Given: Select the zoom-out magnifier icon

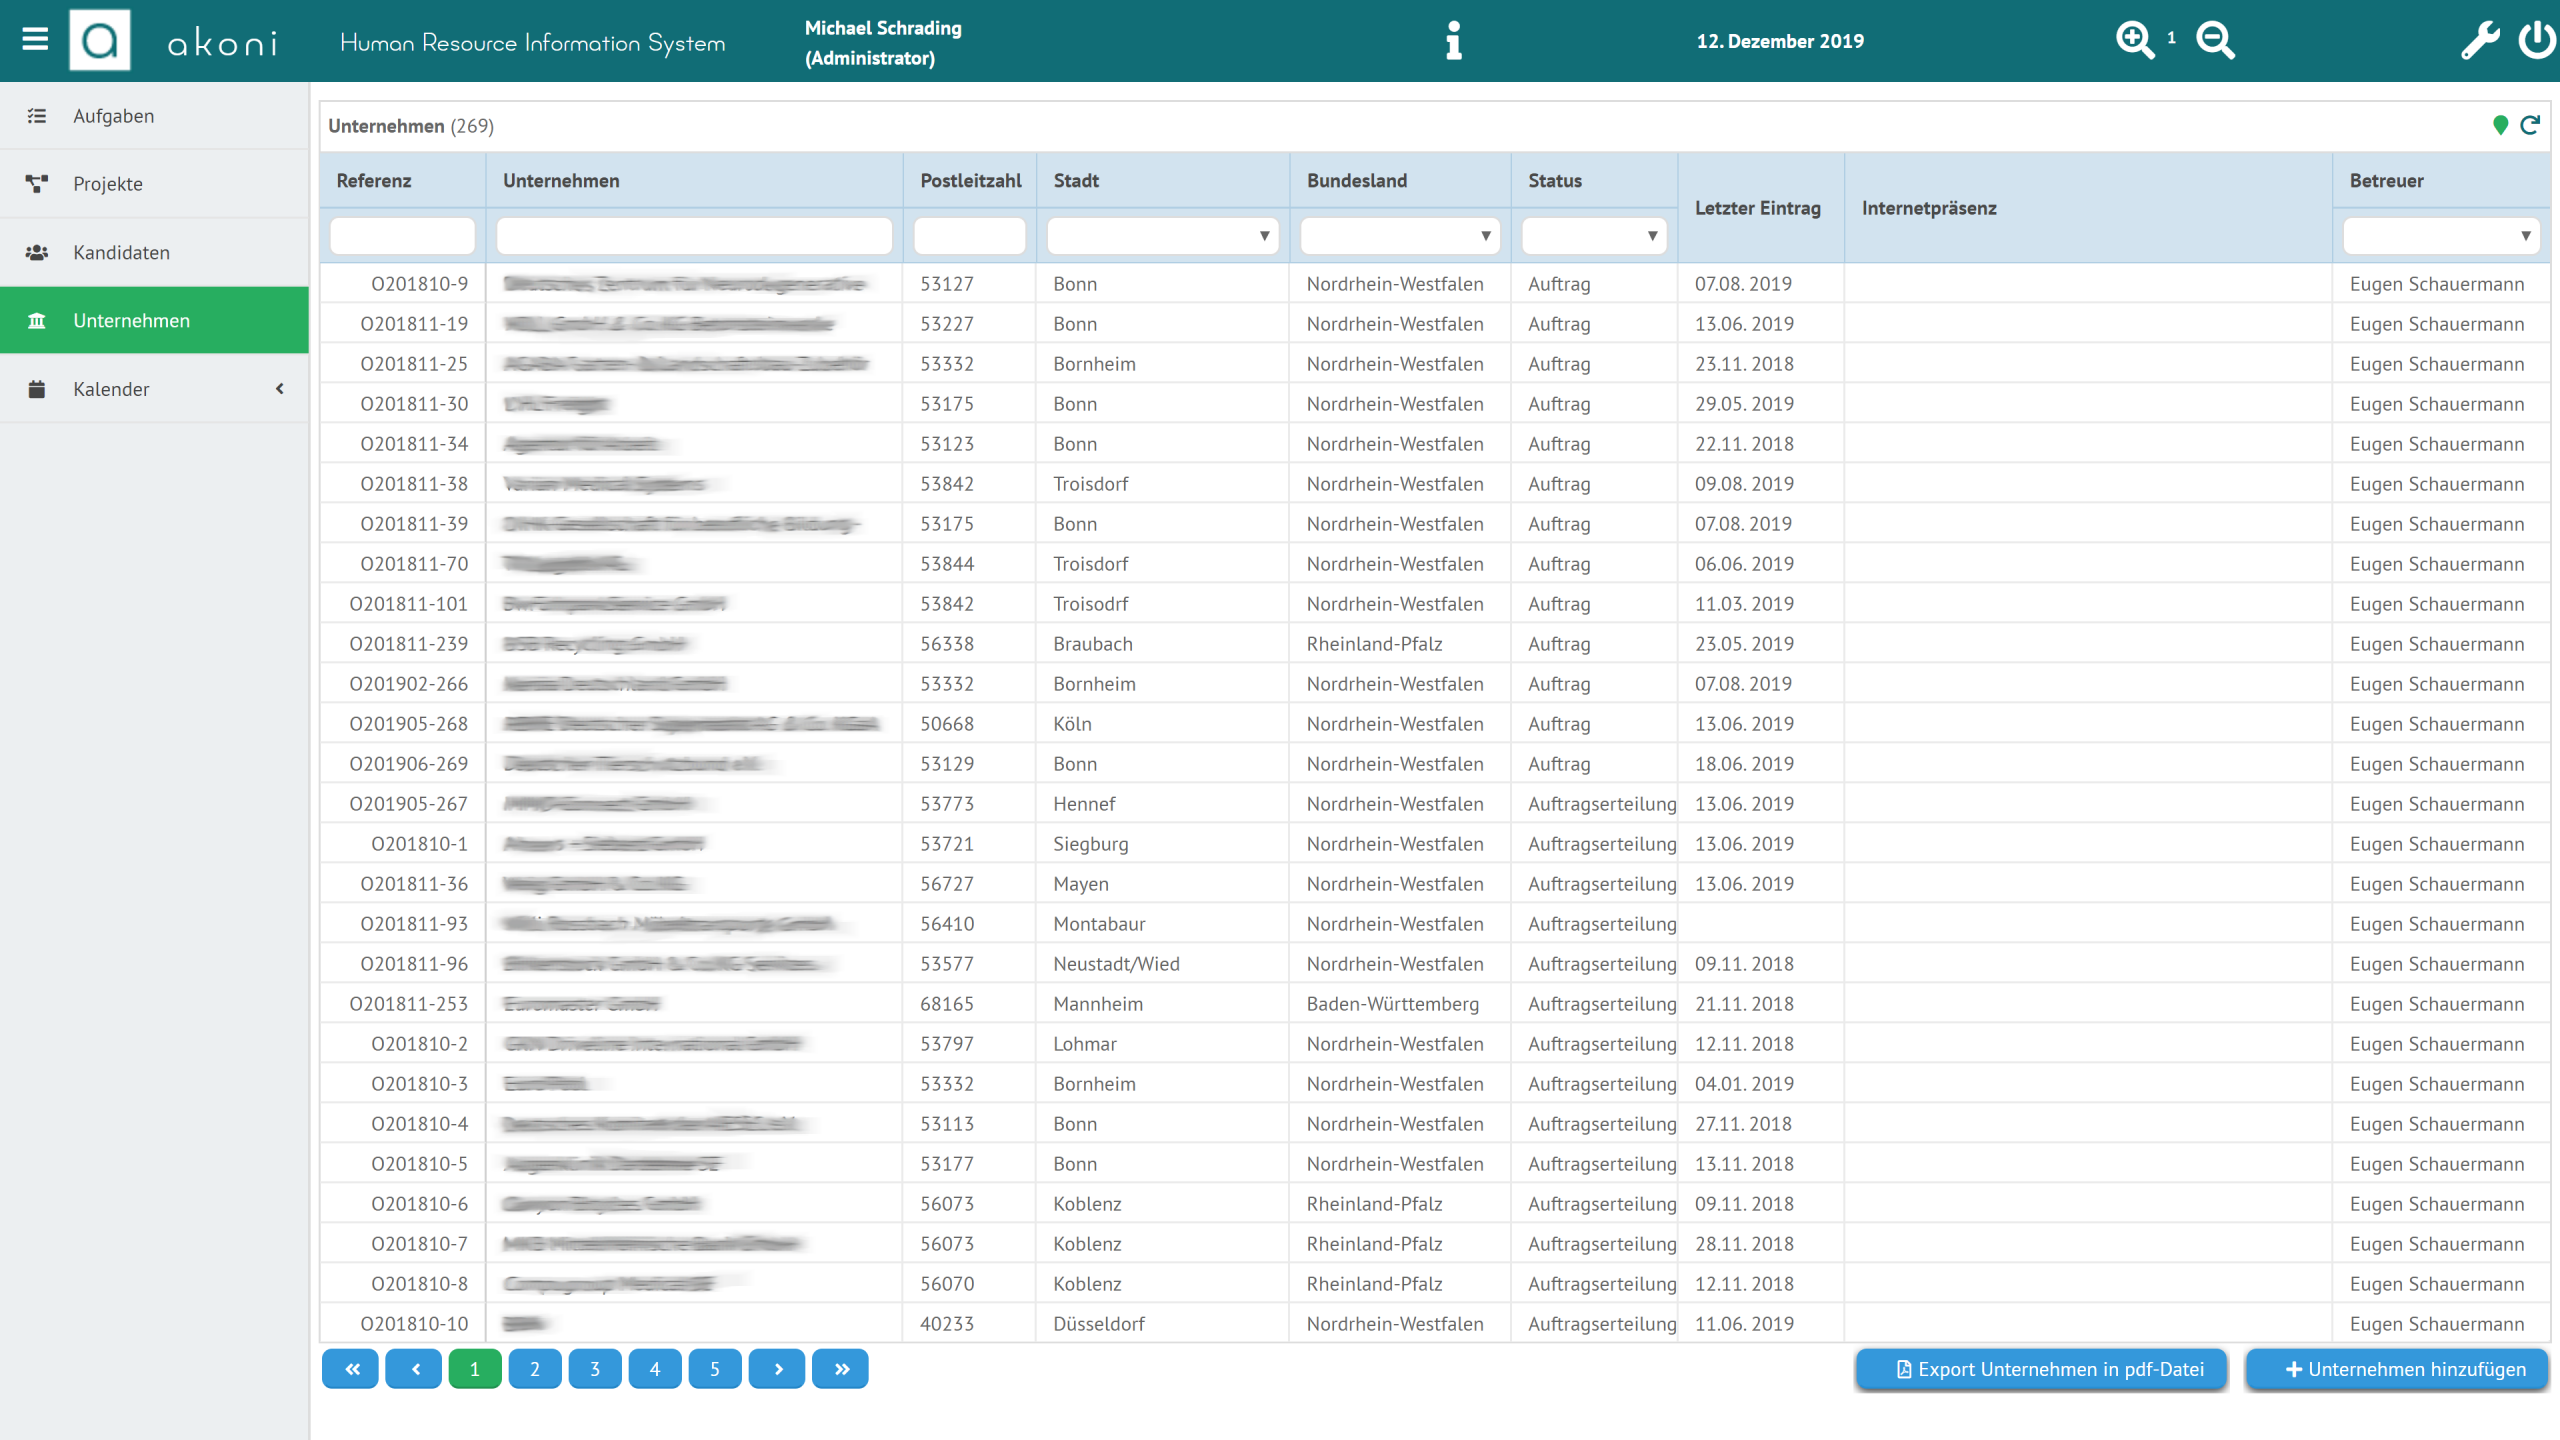Looking at the screenshot, I should click(x=2214, y=39).
